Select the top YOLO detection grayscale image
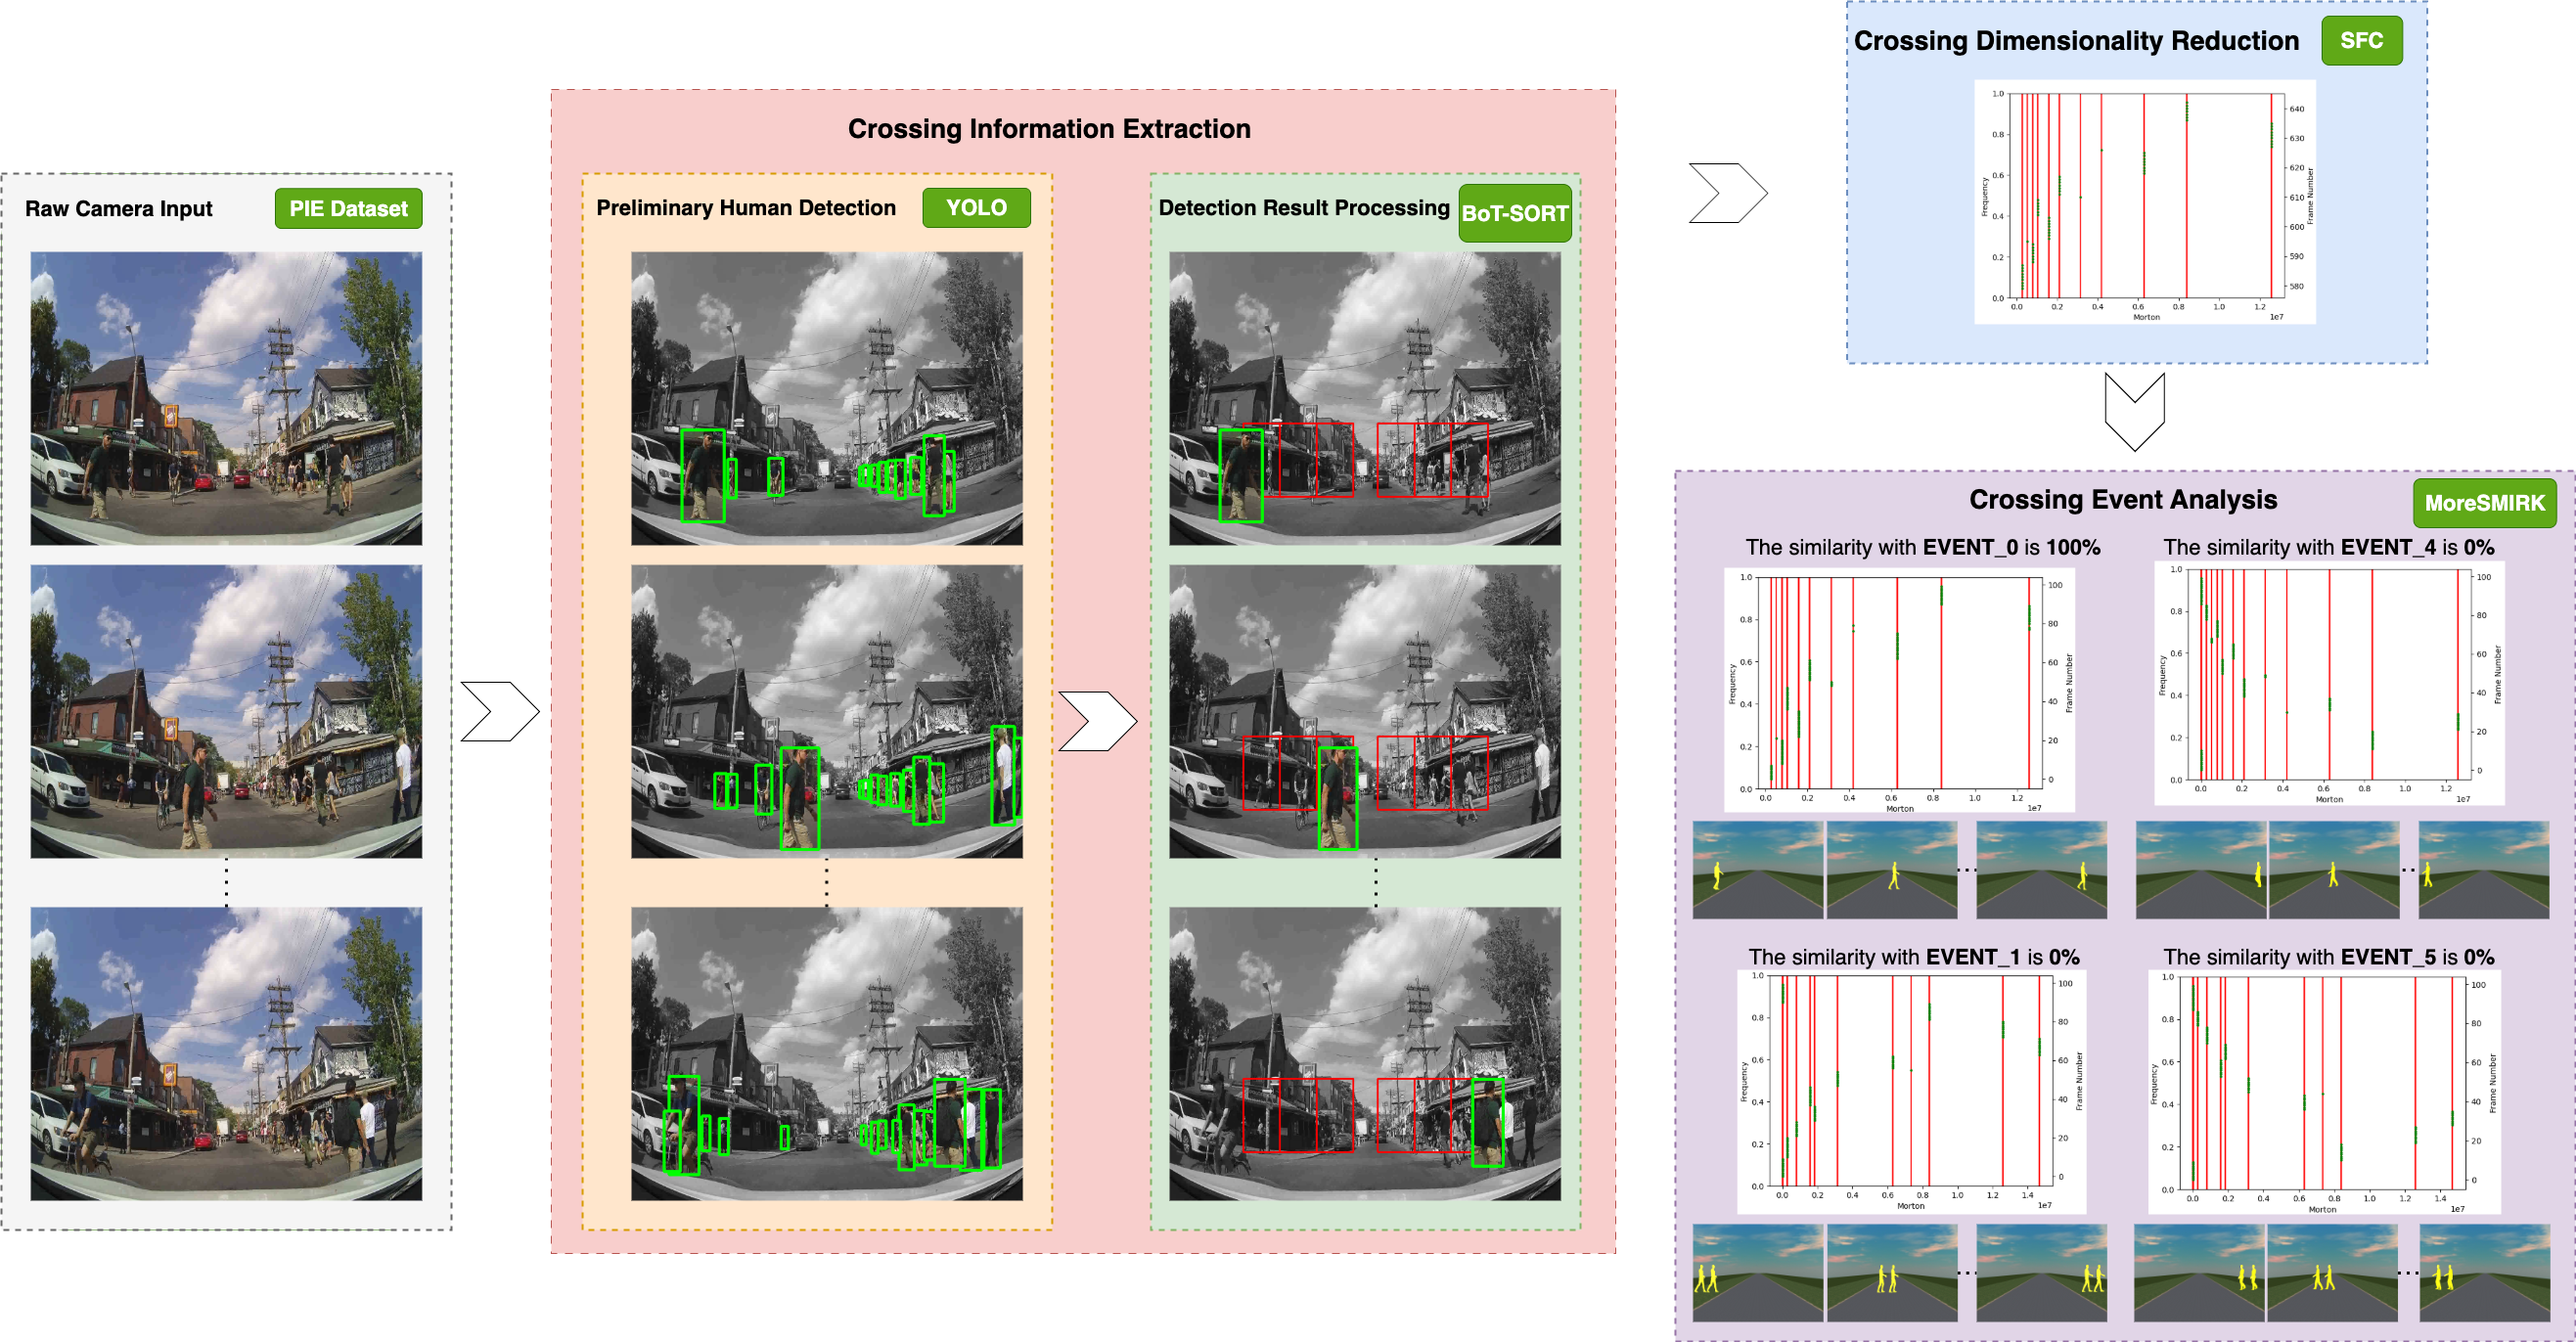This screenshot has height=1342, width=2576. point(826,398)
